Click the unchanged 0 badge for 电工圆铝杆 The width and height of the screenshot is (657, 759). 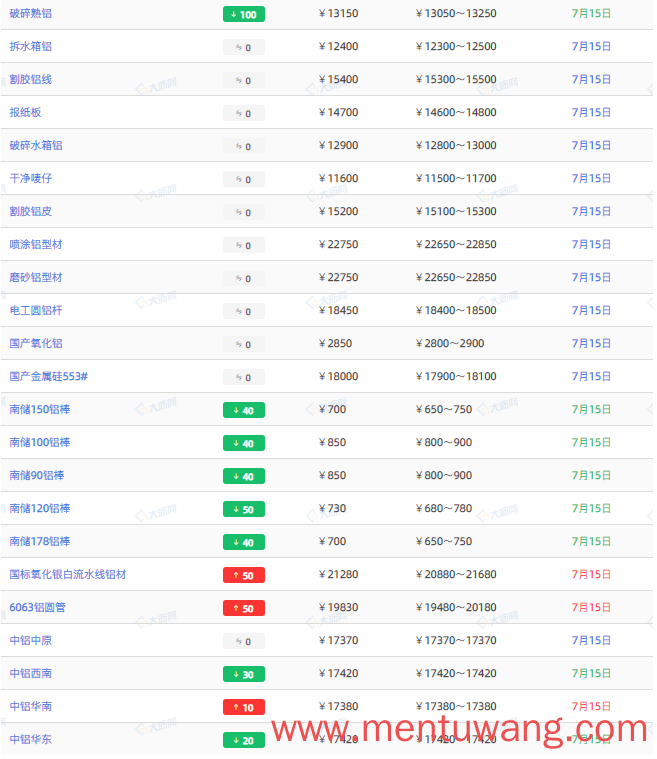tap(244, 311)
